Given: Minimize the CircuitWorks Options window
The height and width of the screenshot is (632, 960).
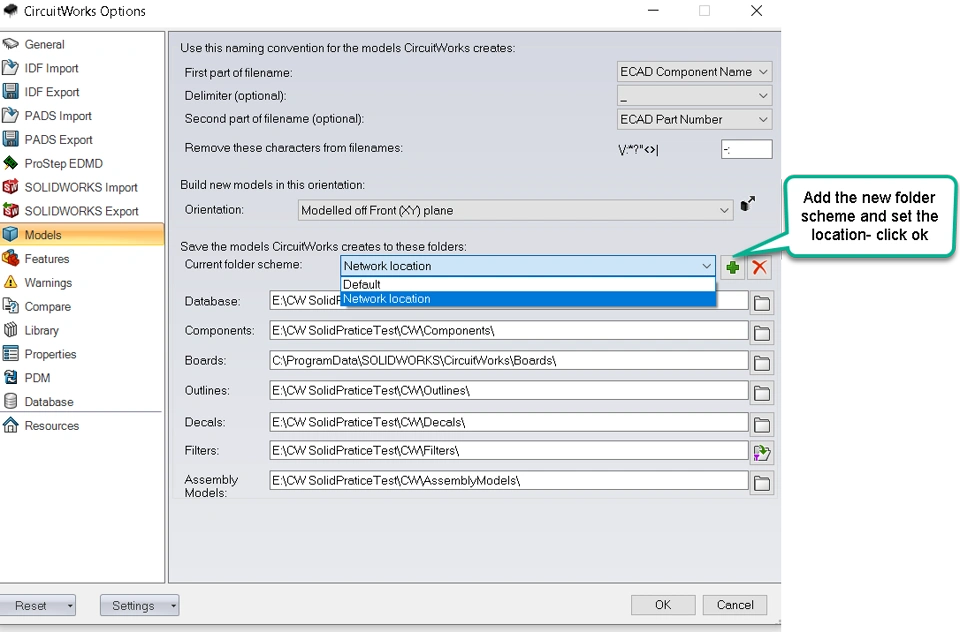Looking at the screenshot, I should click(653, 10).
